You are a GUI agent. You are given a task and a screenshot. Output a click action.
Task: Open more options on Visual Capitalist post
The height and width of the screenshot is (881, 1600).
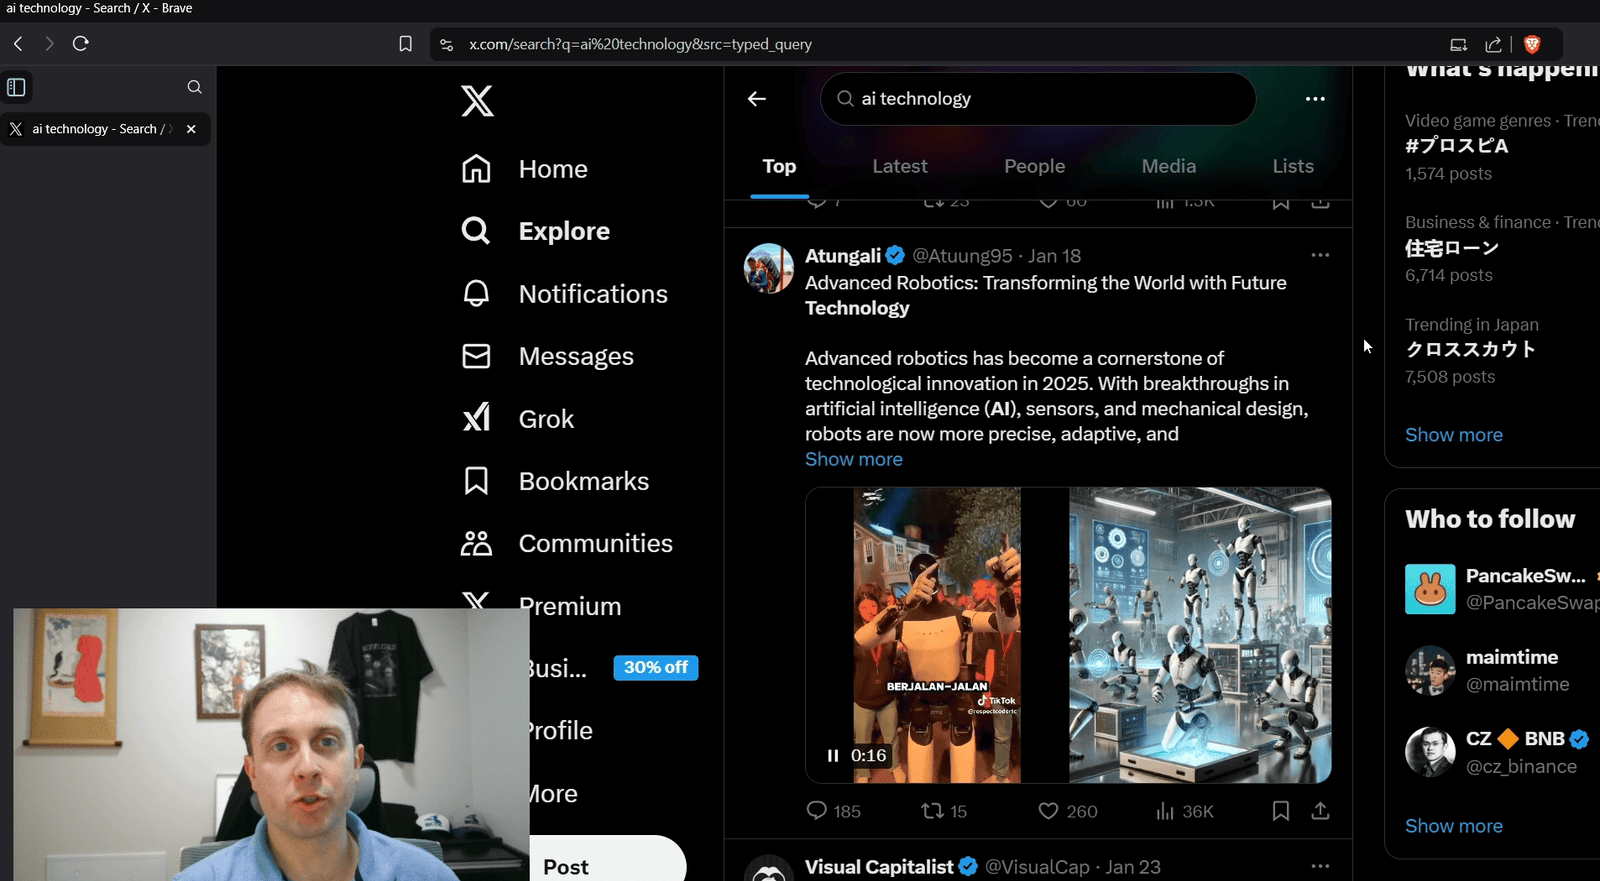tap(1320, 866)
